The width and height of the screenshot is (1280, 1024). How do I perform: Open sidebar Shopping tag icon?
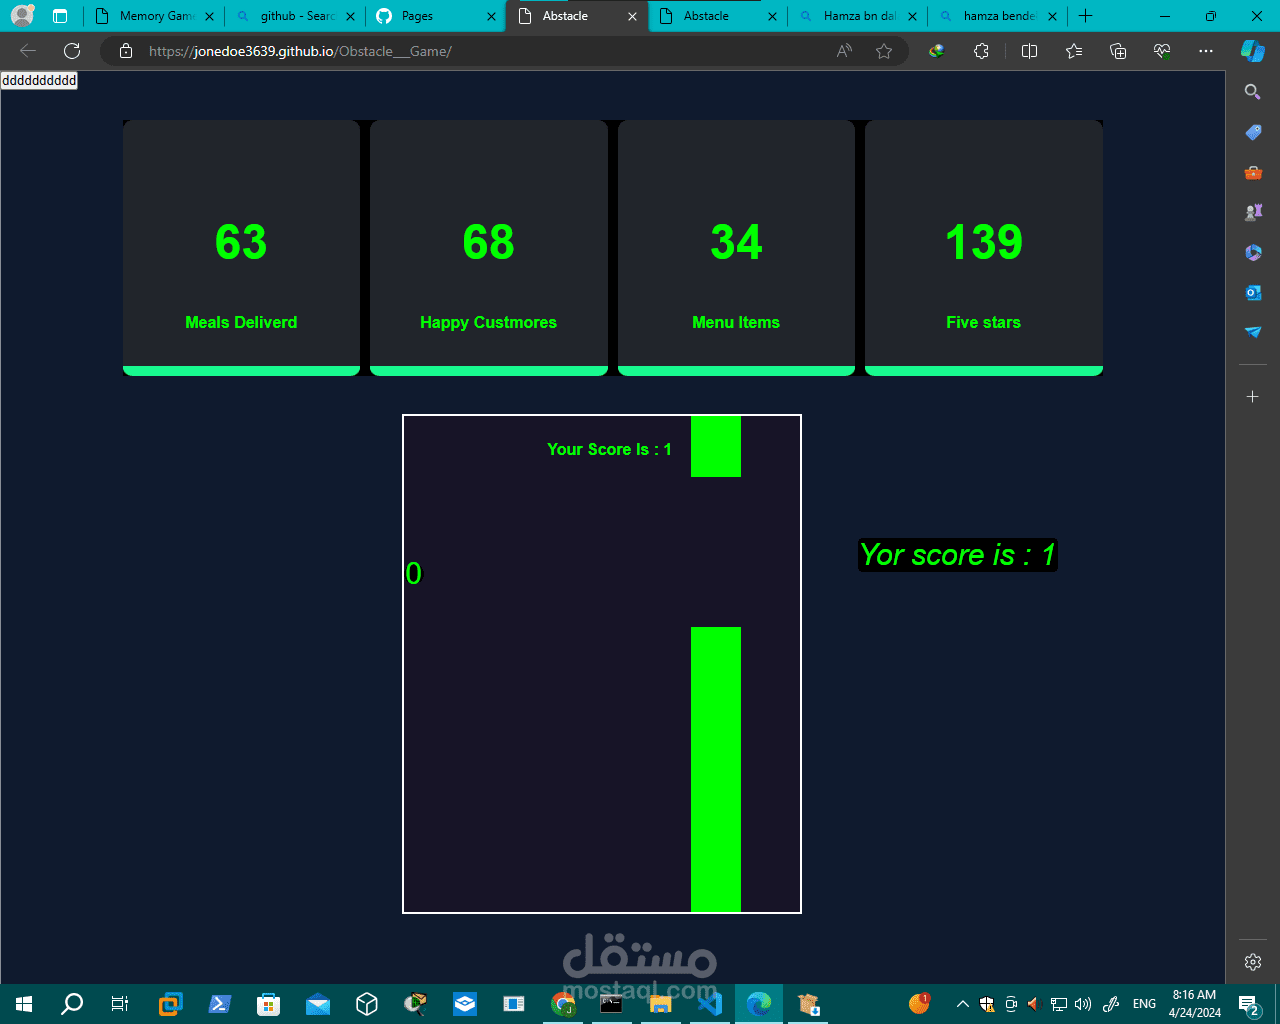coord(1253,132)
